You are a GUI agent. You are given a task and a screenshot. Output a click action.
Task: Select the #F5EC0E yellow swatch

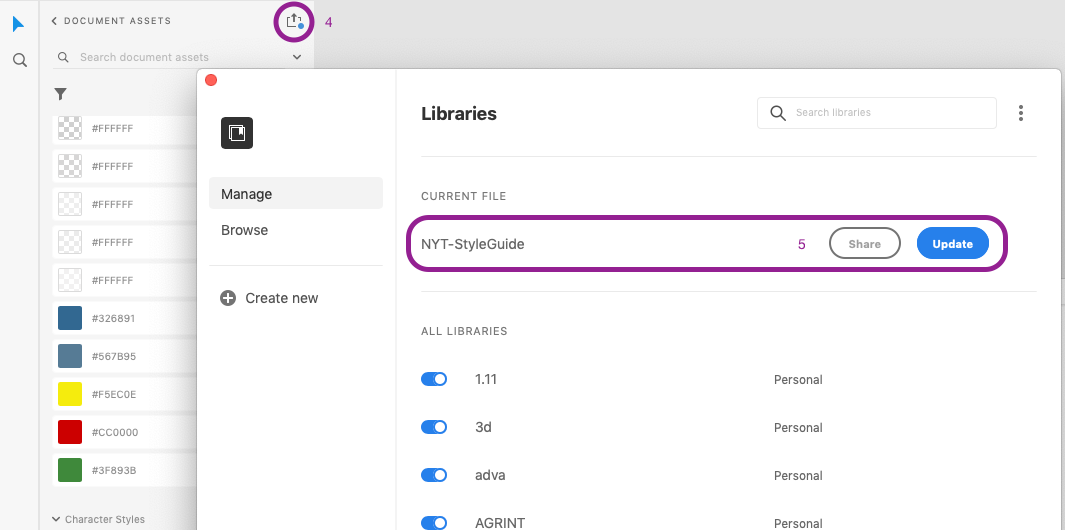coord(70,394)
